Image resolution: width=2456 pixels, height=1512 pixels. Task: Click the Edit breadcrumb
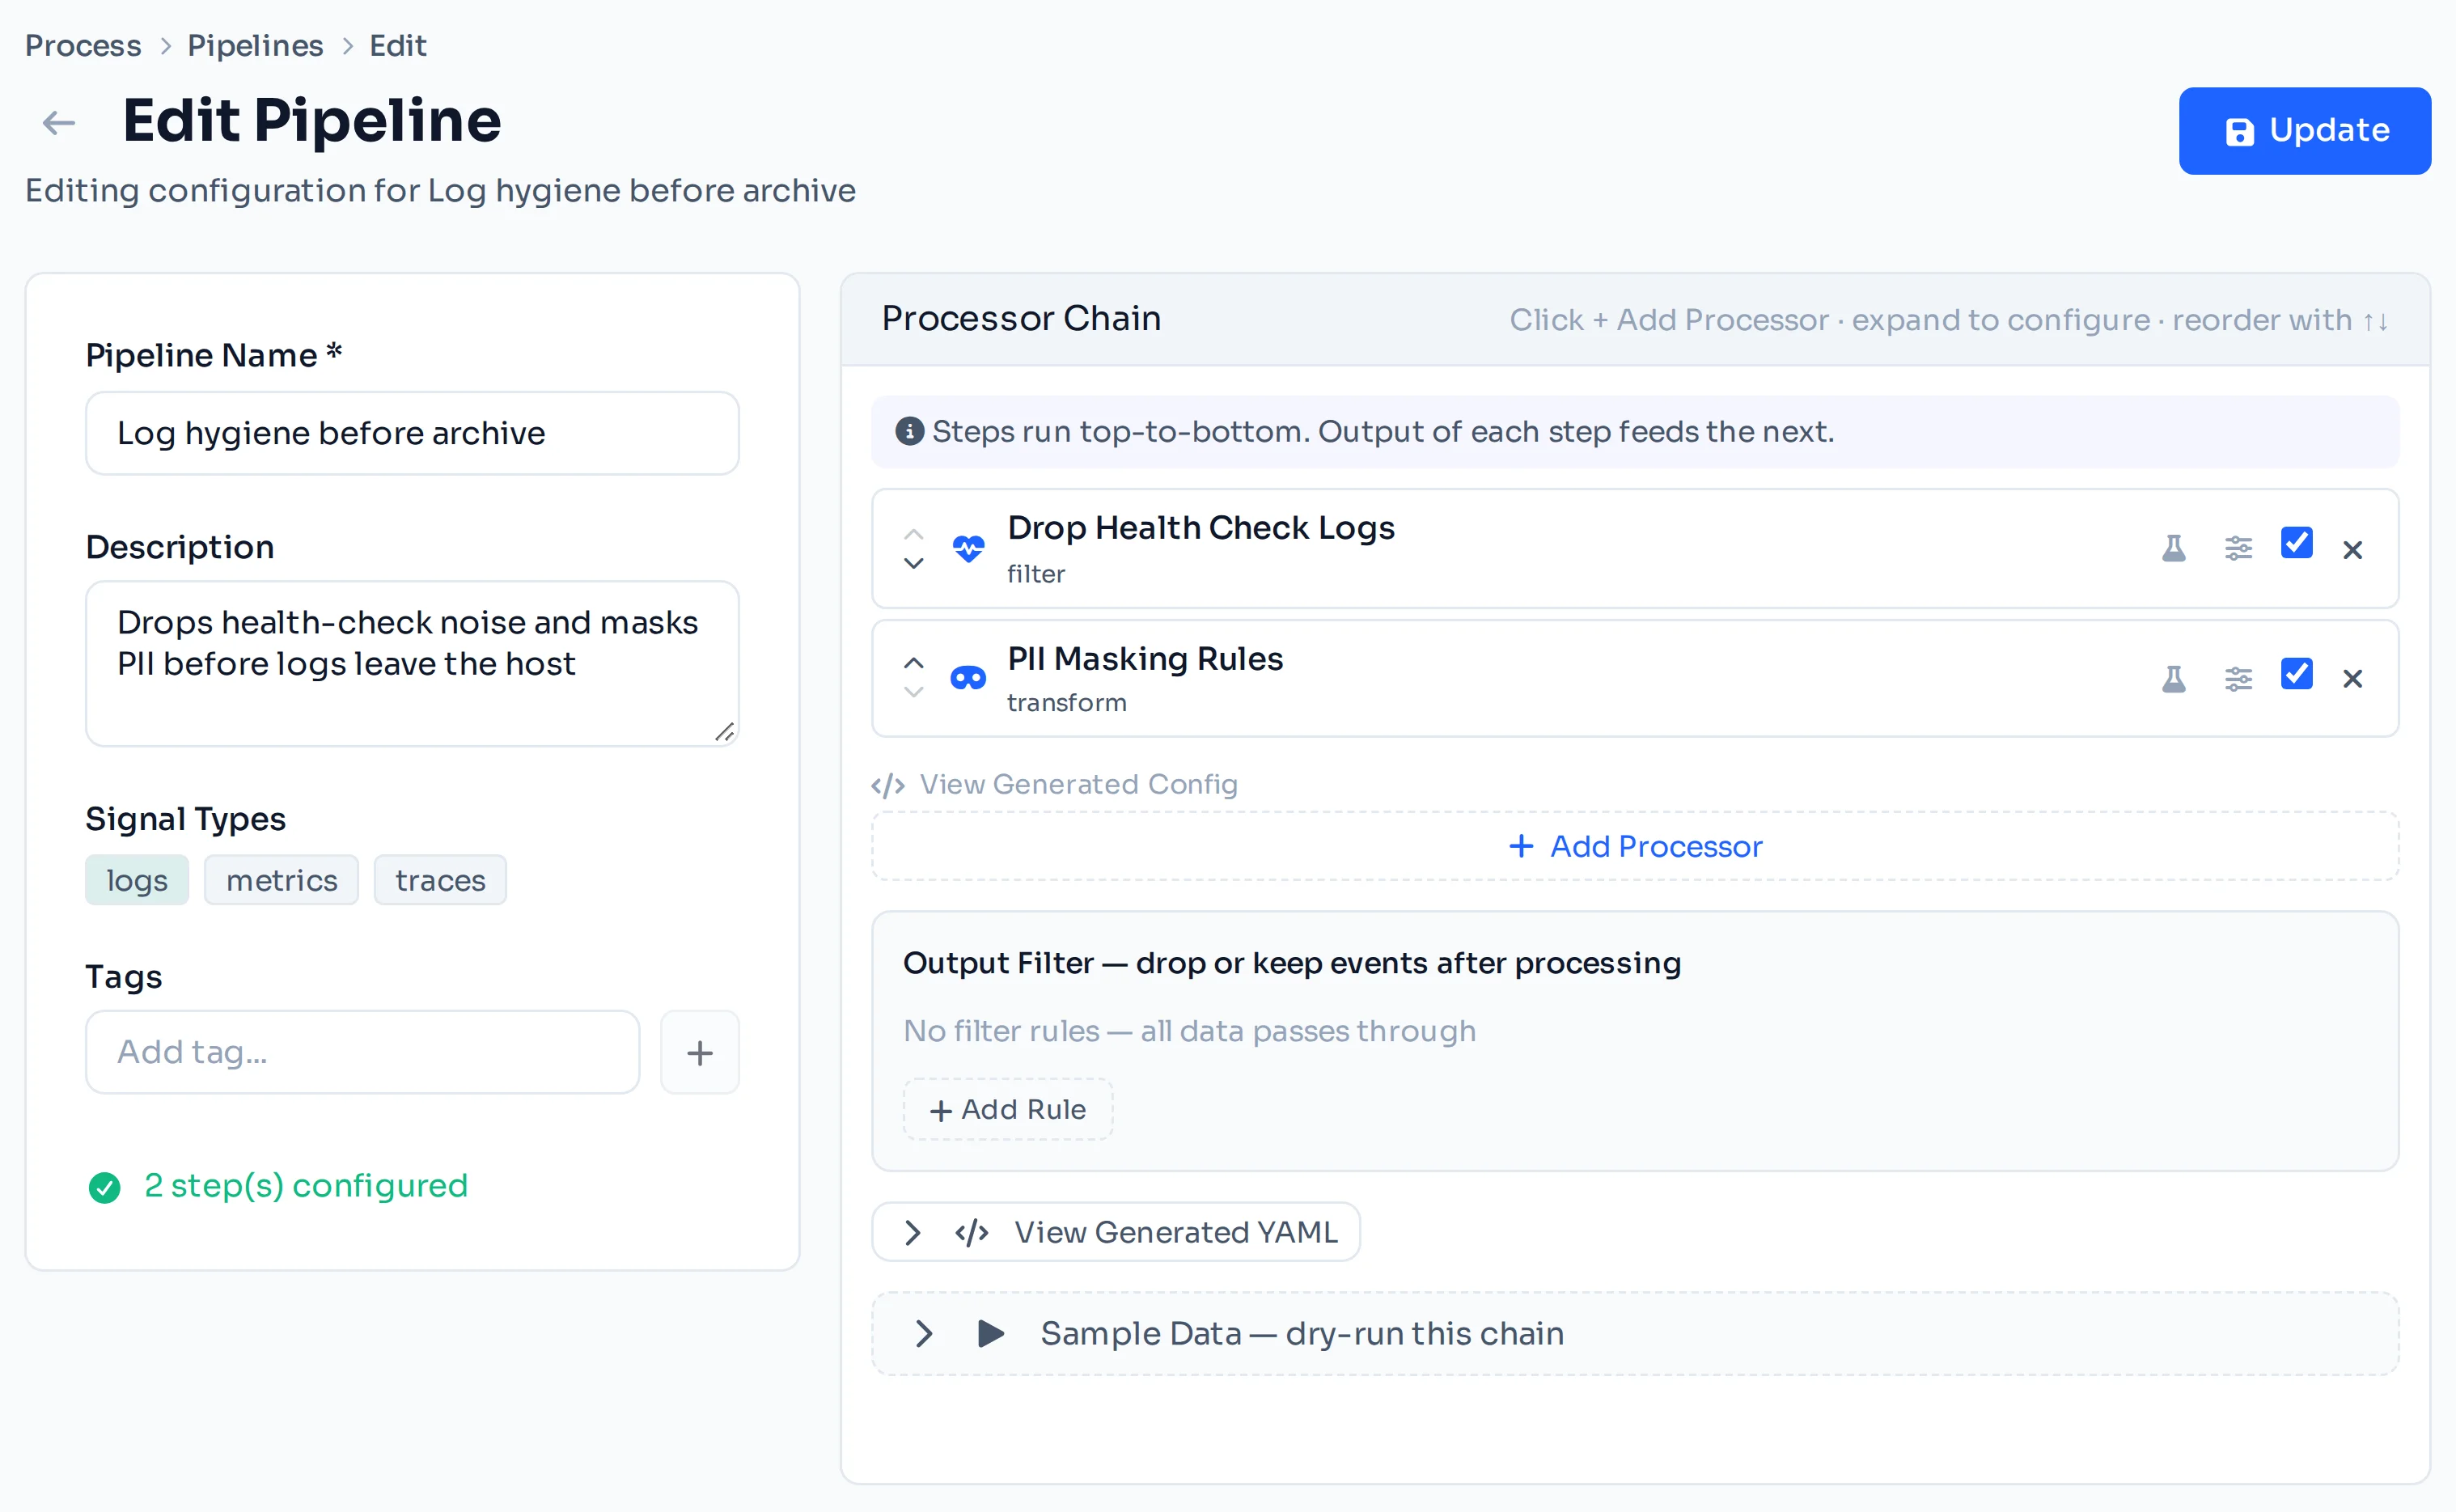point(398,46)
